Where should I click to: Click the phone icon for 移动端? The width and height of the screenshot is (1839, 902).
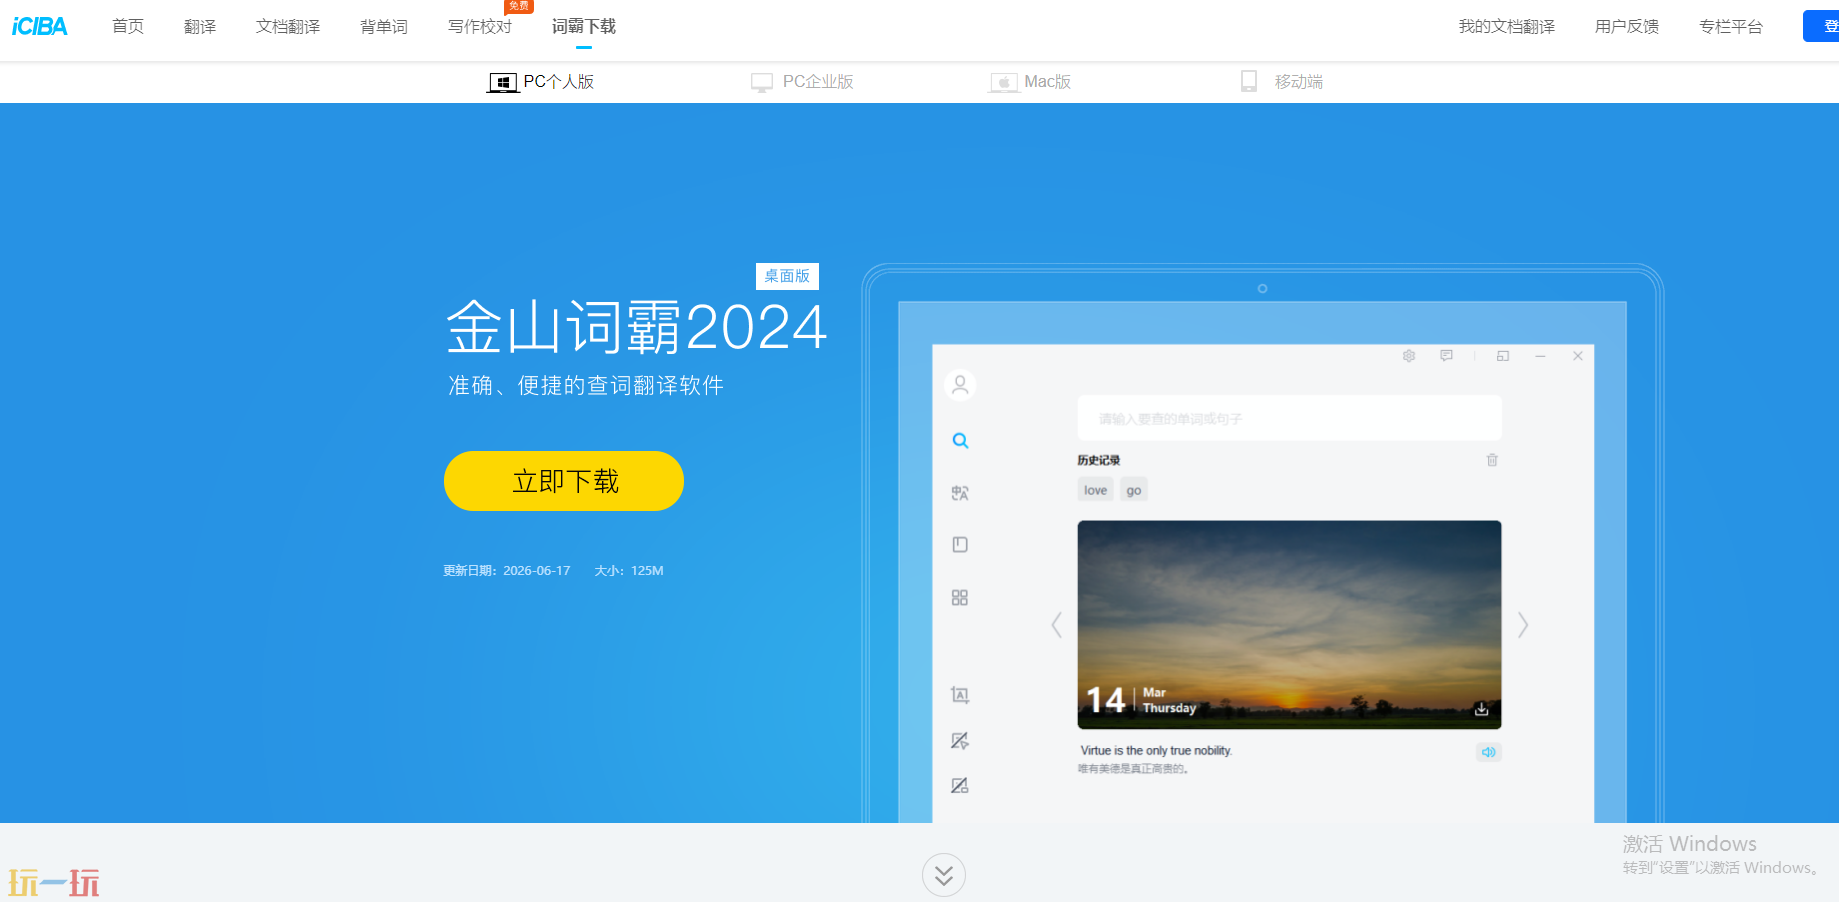point(1249,82)
